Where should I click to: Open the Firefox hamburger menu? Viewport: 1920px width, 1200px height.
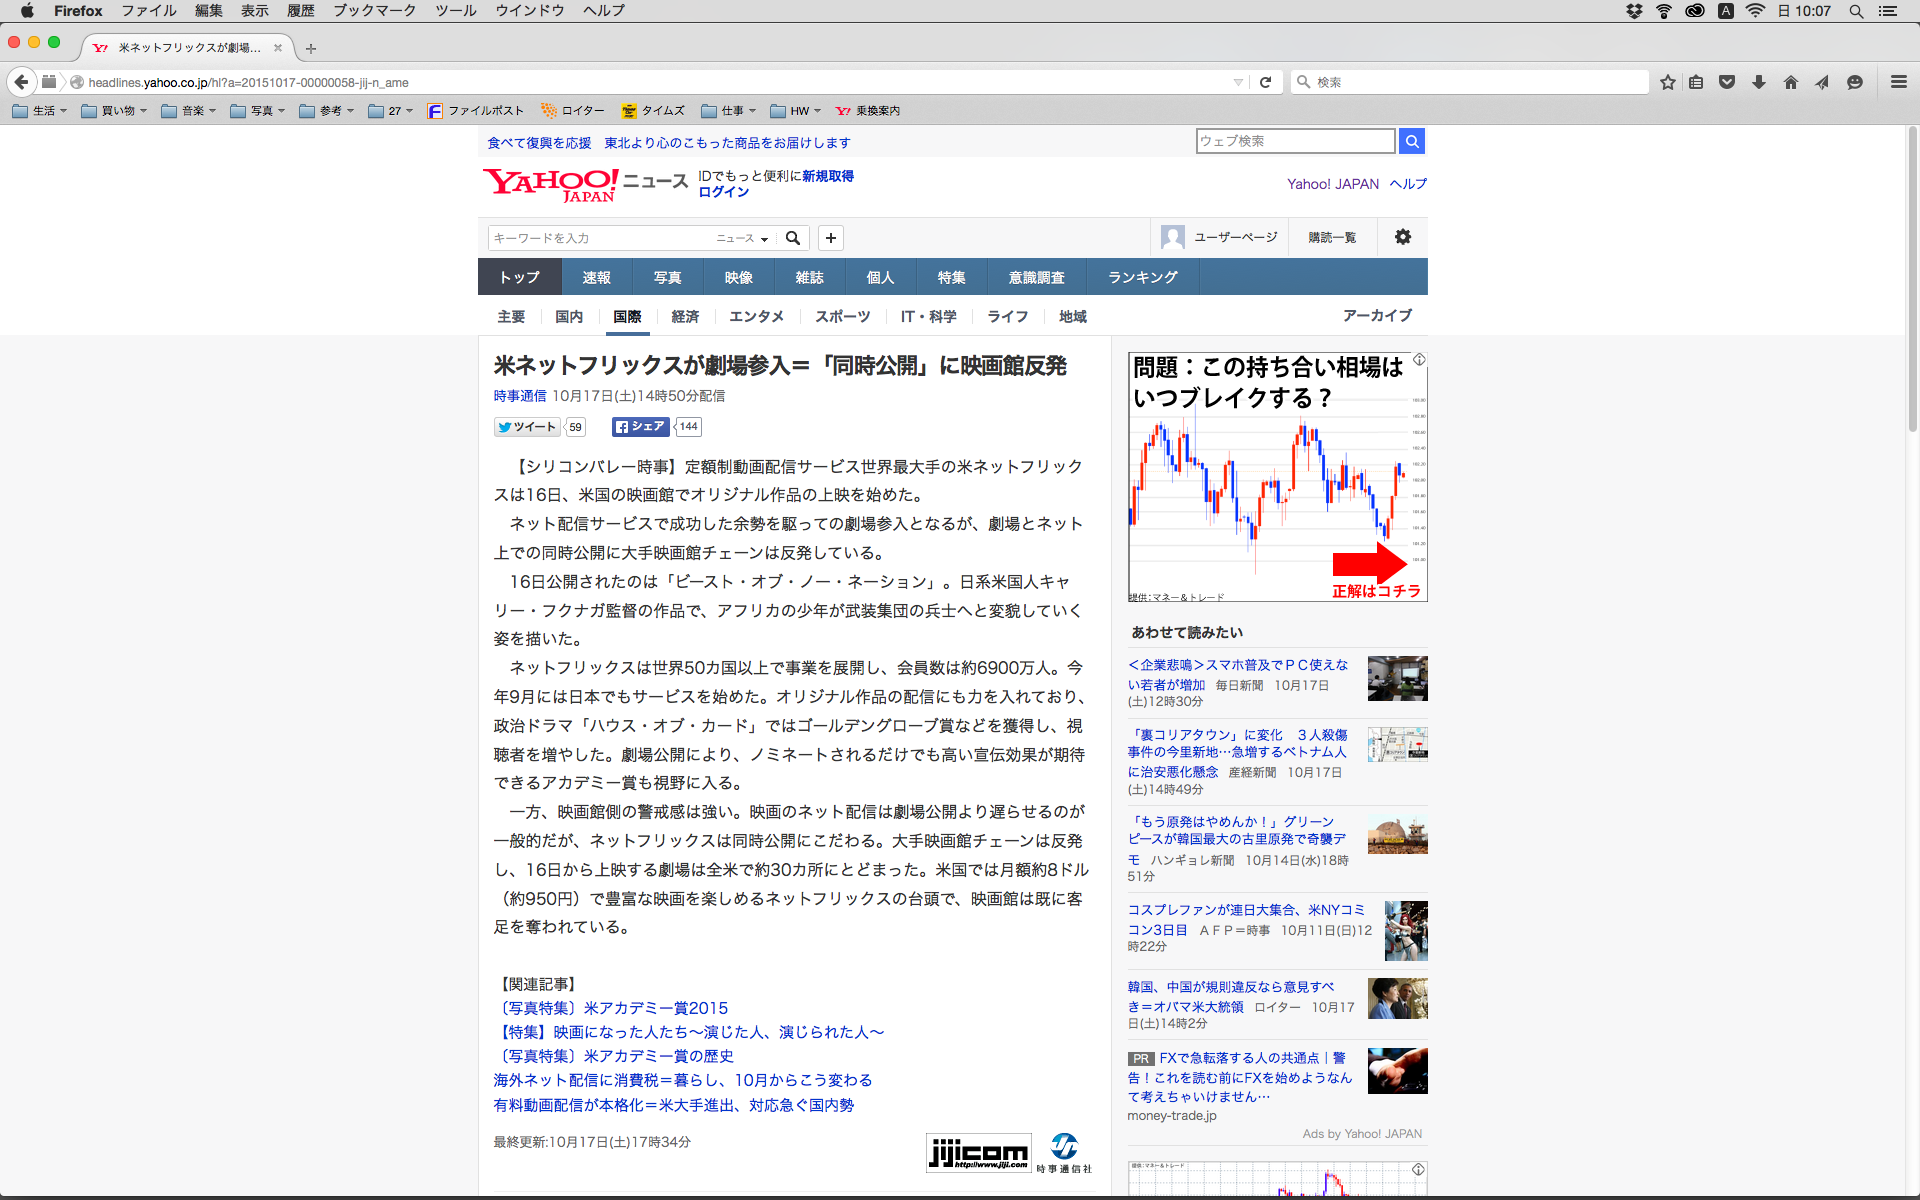1898,82
